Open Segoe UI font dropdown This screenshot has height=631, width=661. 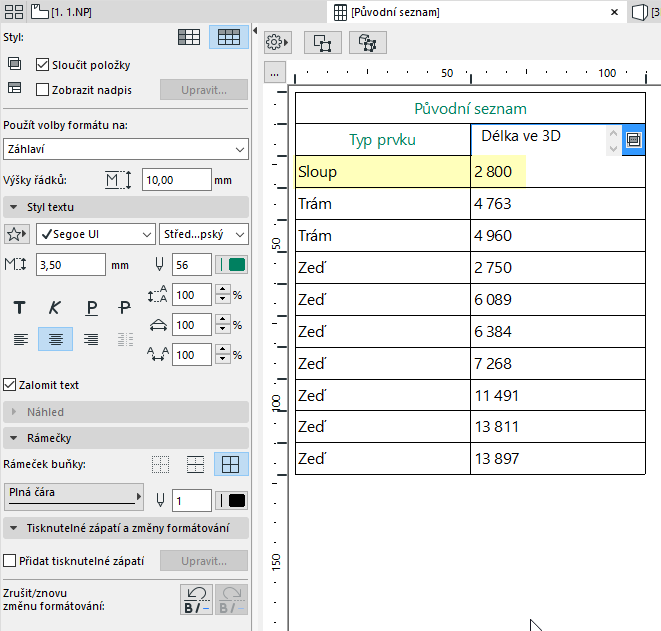[x=95, y=235]
